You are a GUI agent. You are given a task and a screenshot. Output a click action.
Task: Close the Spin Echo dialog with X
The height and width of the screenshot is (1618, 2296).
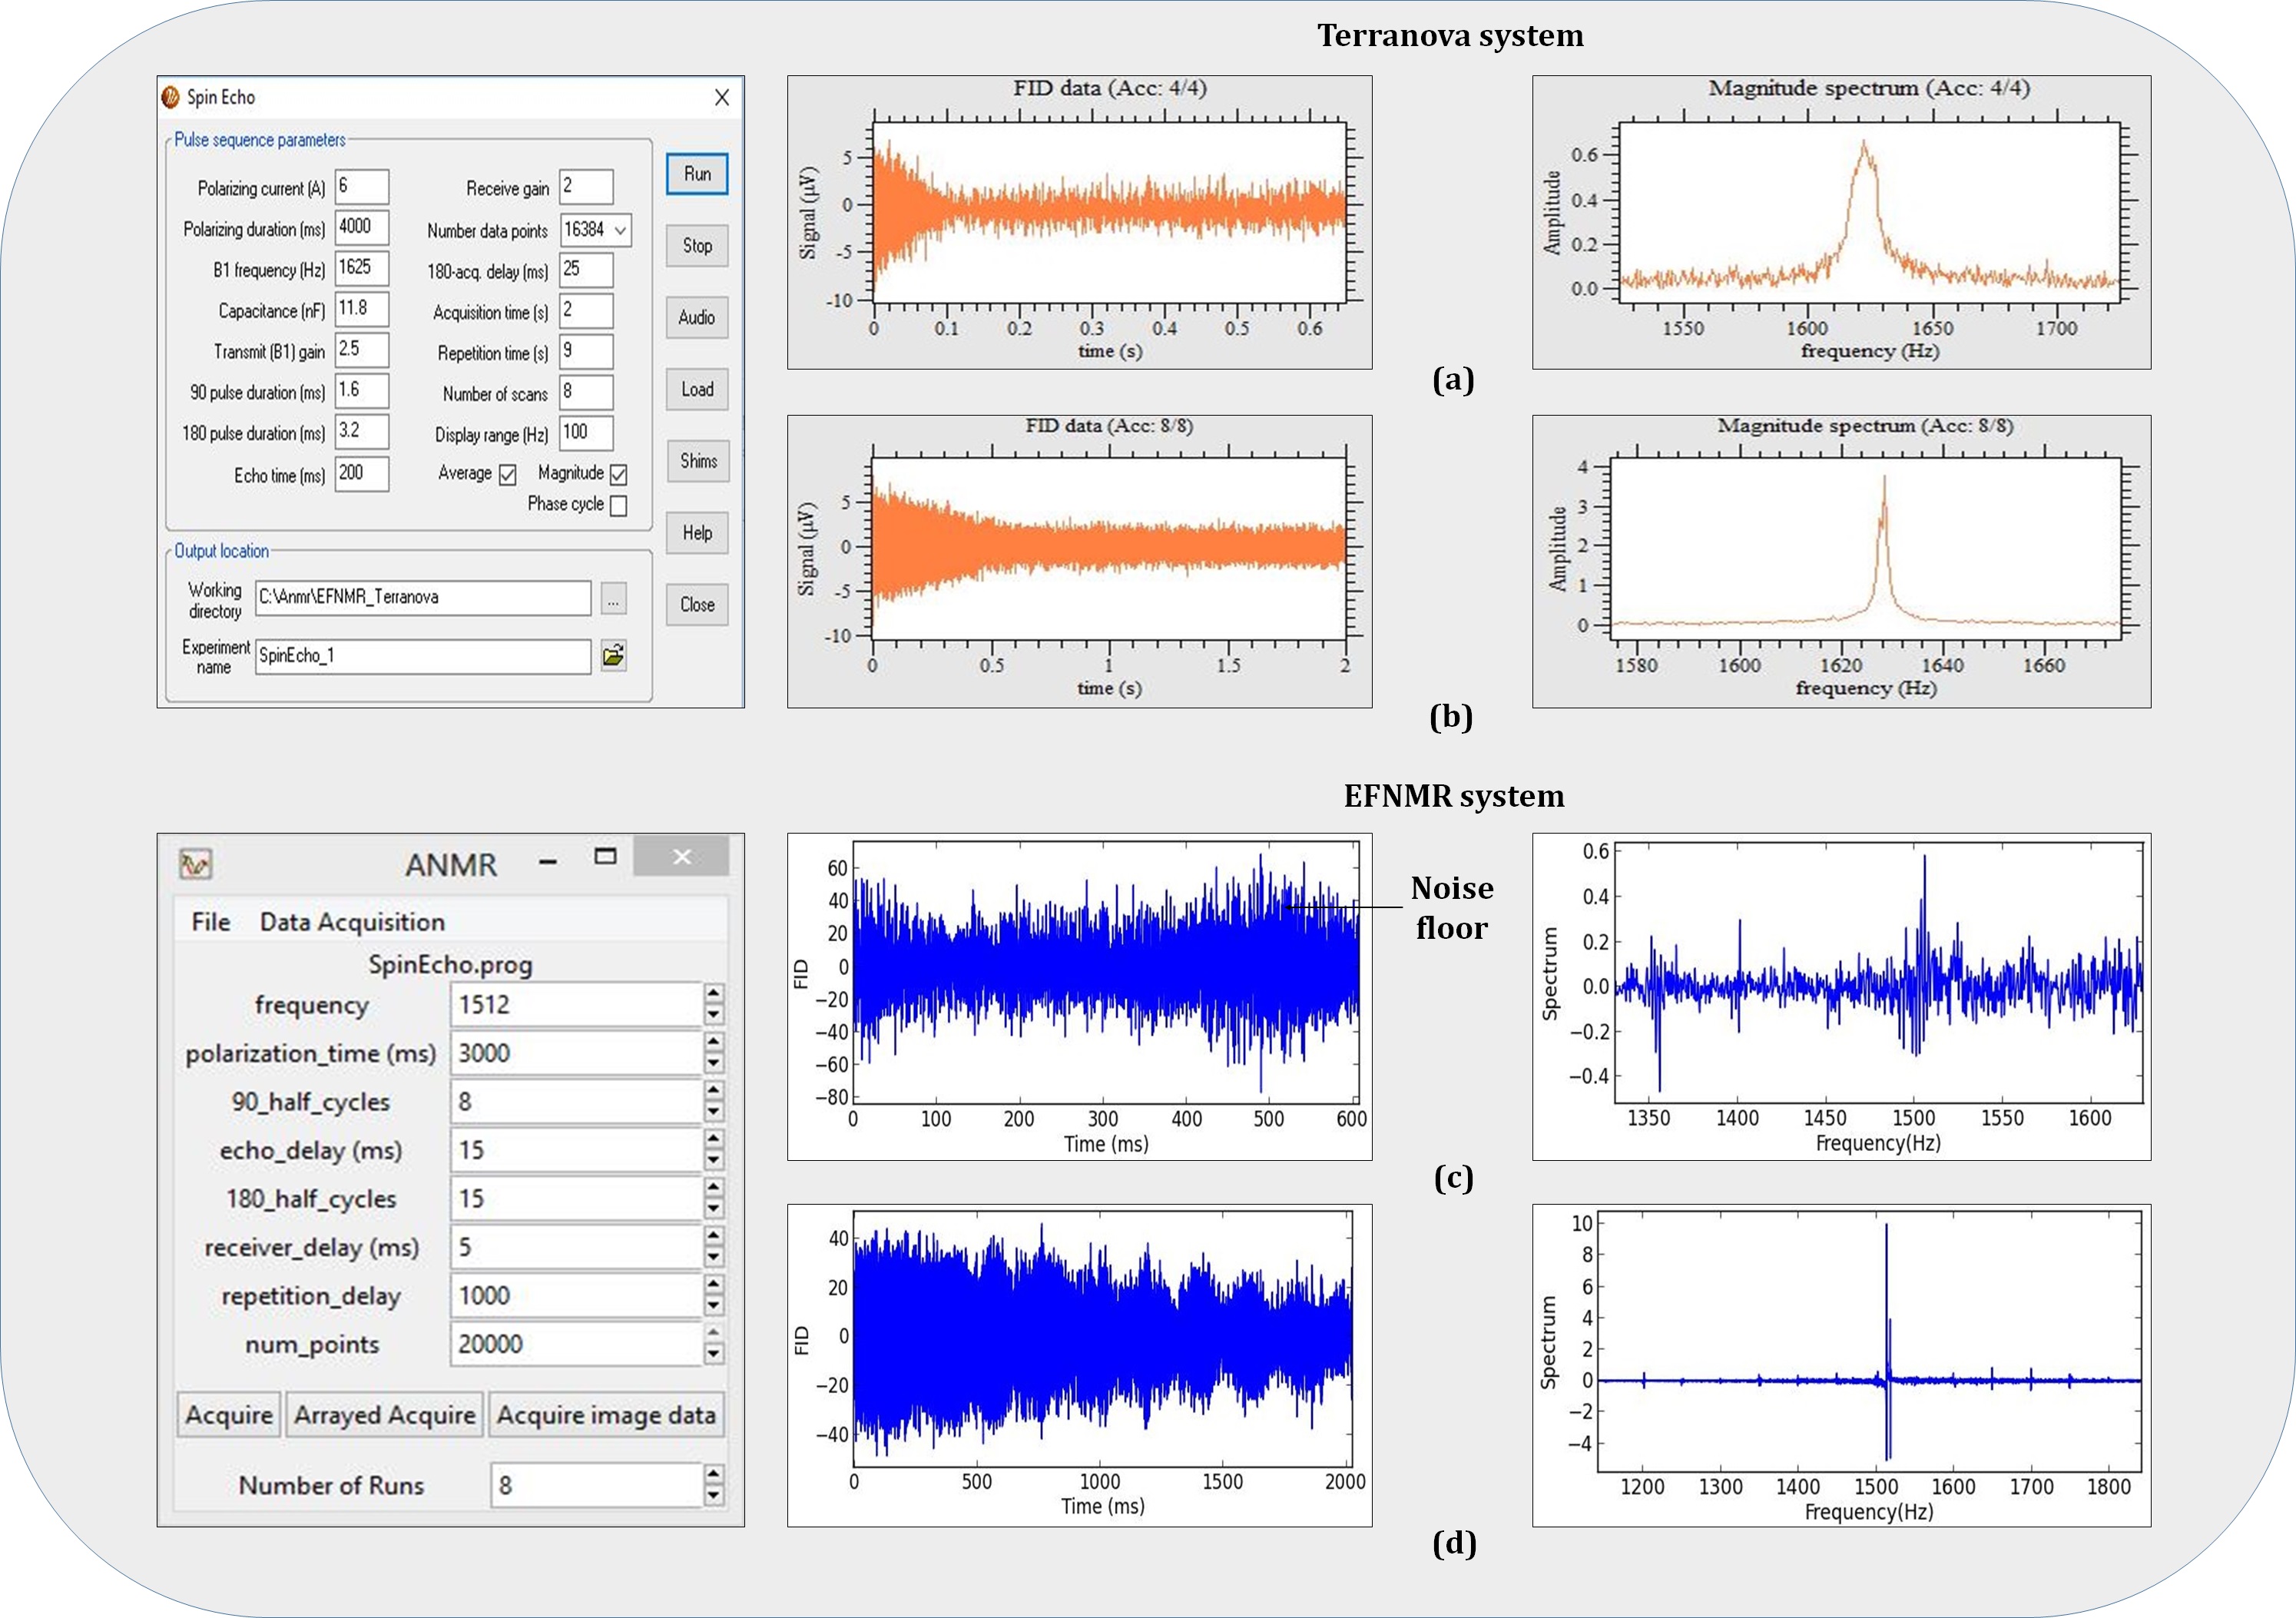pyautogui.click(x=722, y=97)
